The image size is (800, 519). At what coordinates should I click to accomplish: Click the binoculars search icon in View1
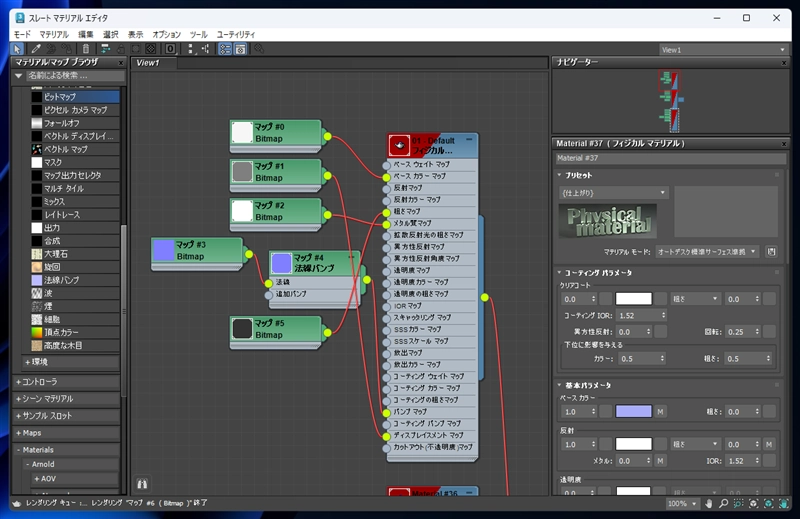pos(142,483)
